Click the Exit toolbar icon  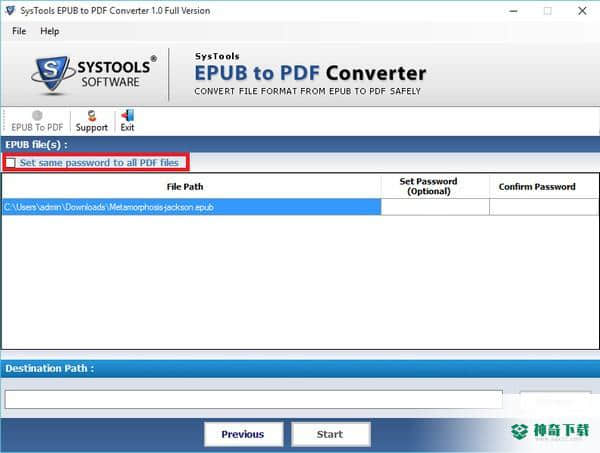point(127,121)
